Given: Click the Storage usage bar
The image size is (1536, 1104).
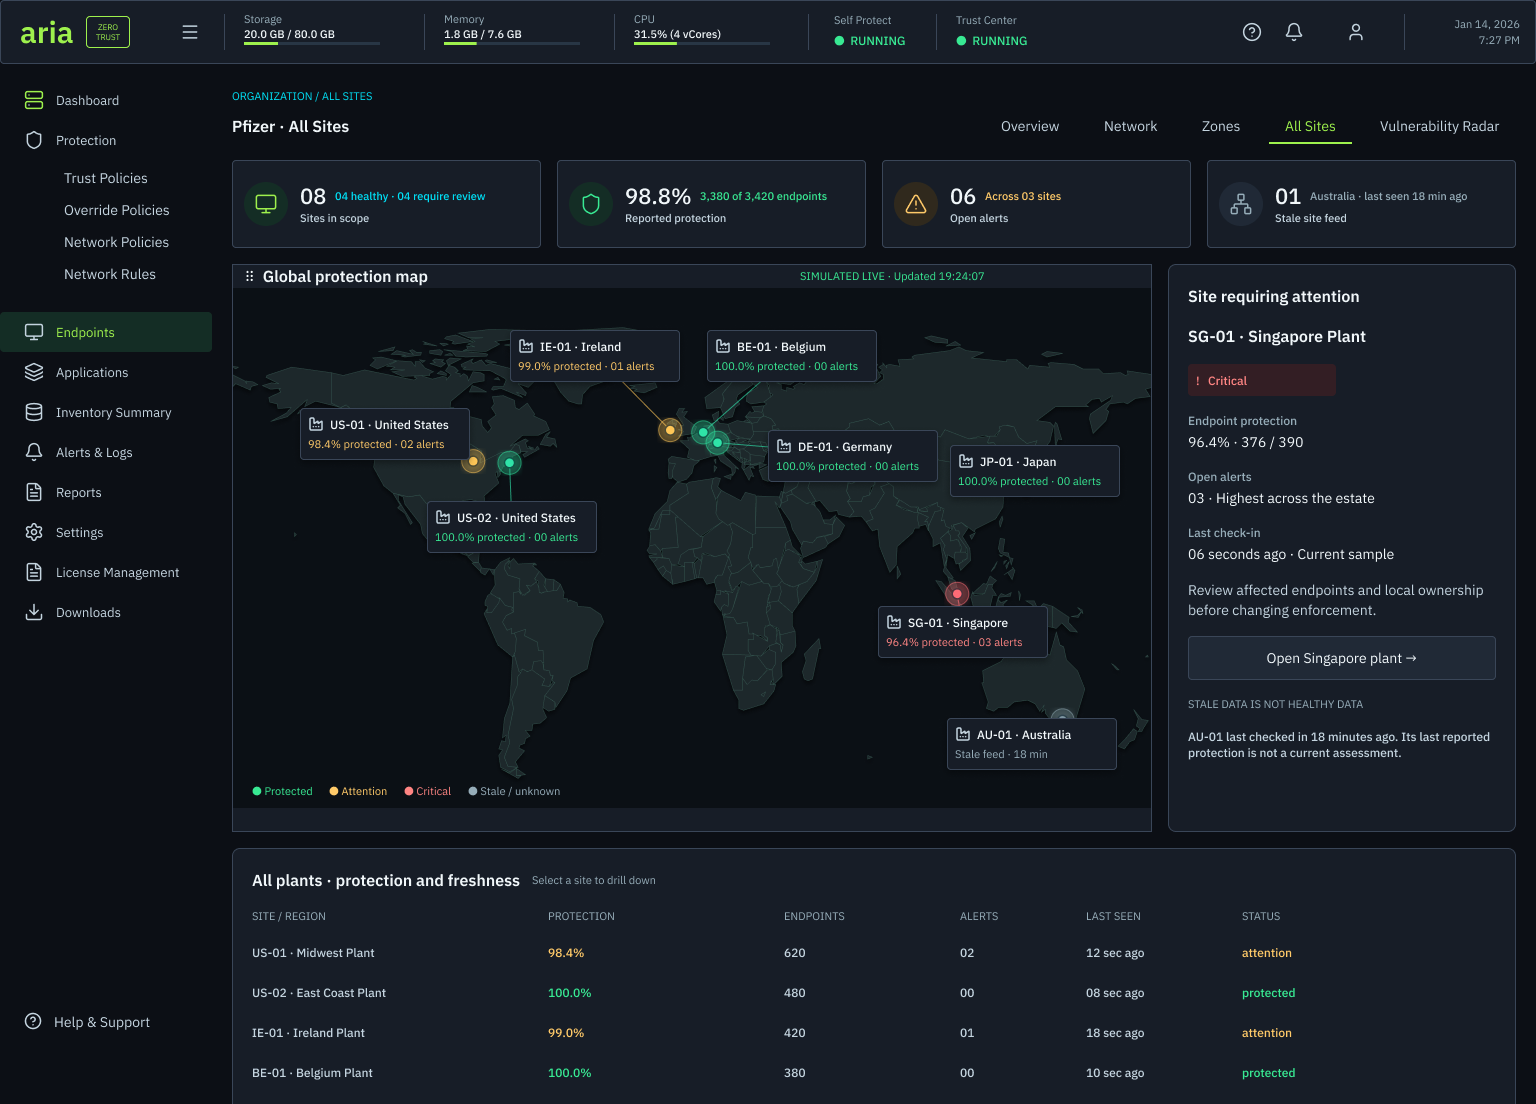Looking at the screenshot, I should [x=312, y=43].
